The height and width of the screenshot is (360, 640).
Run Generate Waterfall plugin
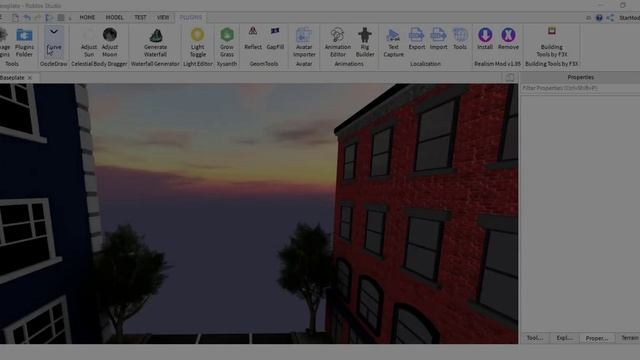tap(156, 42)
